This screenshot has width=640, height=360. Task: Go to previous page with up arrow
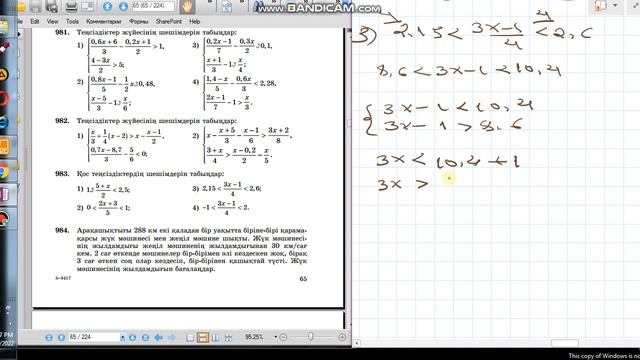(107, 7)
